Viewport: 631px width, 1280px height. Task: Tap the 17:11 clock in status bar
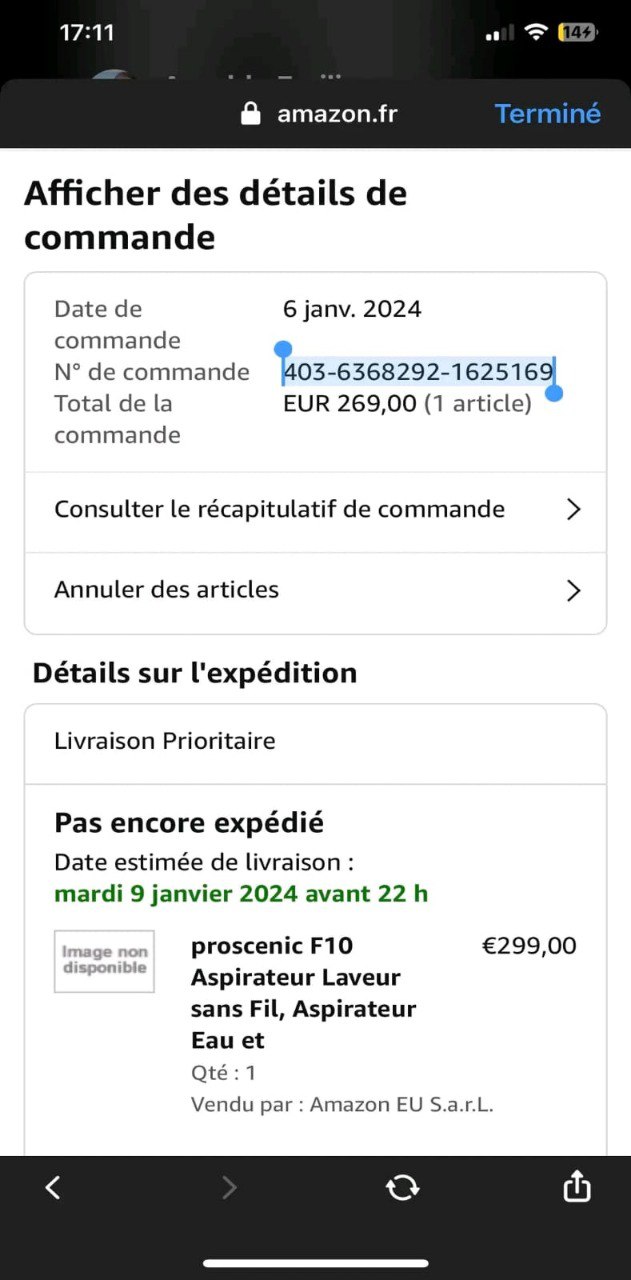[x=87, y=32]
